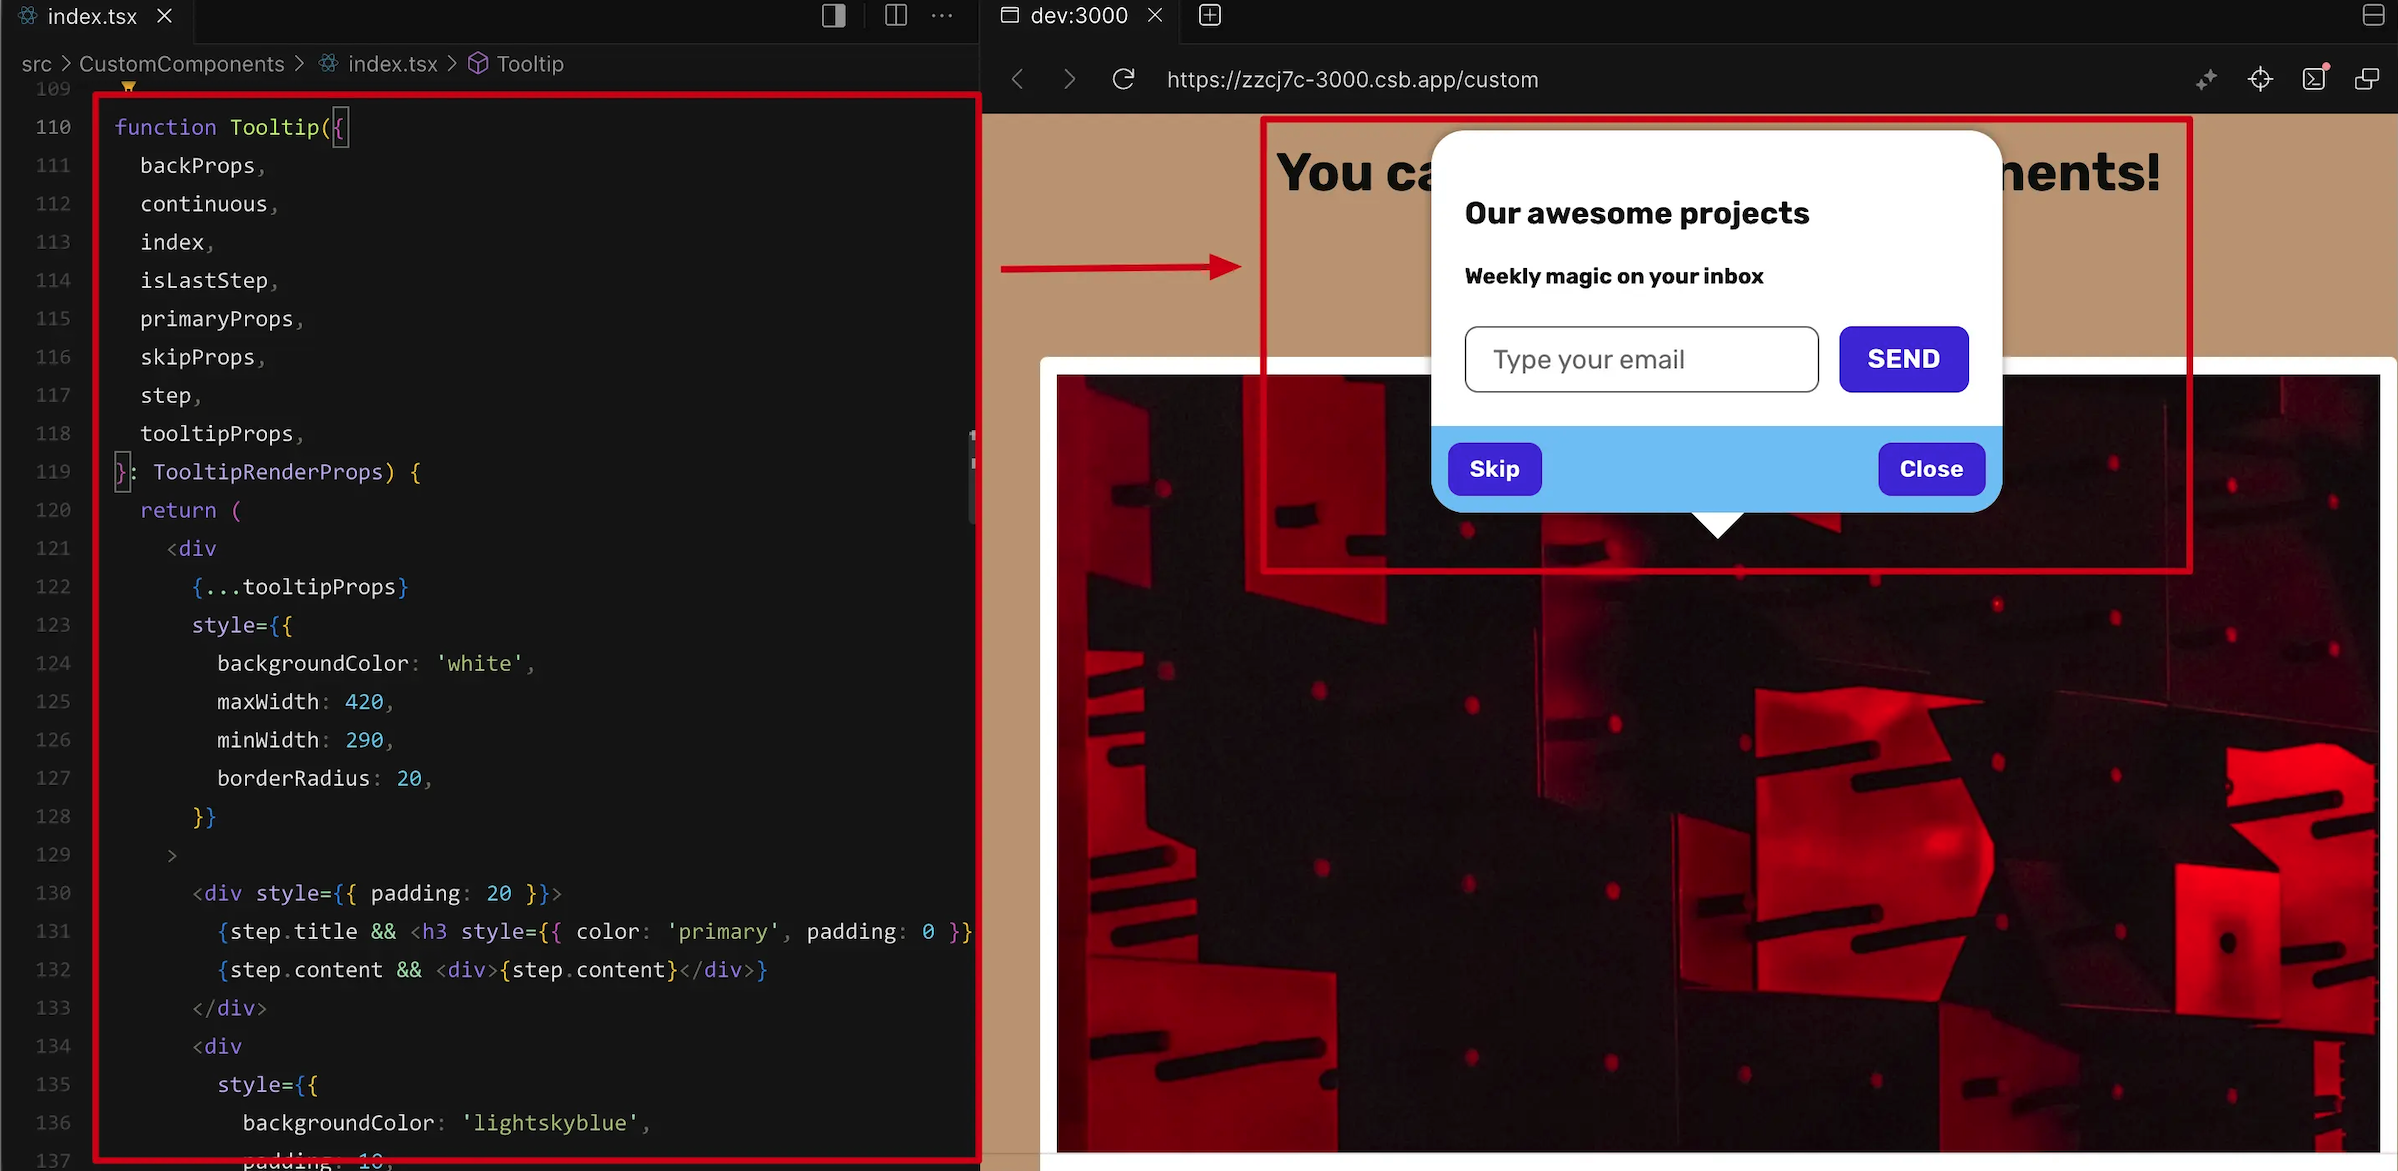Switch to the index.tsx editor tab
The height and width of the screenshot is (1171, 2398).
[x=92, y=16]
